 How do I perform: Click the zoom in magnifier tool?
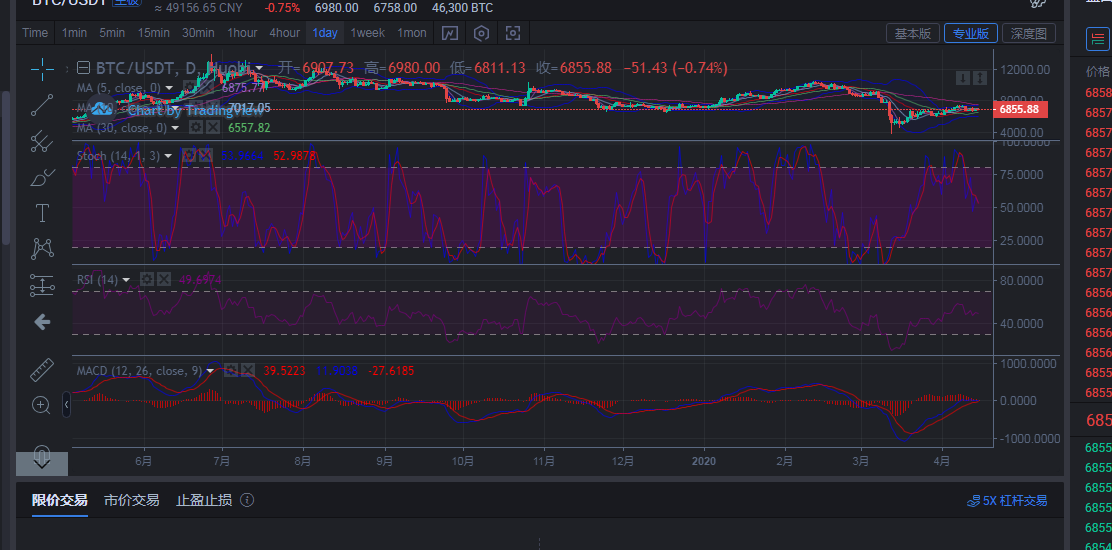point(42,405)
